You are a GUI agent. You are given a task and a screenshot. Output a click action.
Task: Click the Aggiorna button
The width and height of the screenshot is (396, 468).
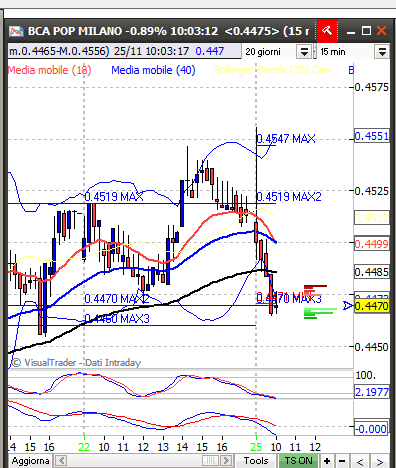tap(30, 461)
